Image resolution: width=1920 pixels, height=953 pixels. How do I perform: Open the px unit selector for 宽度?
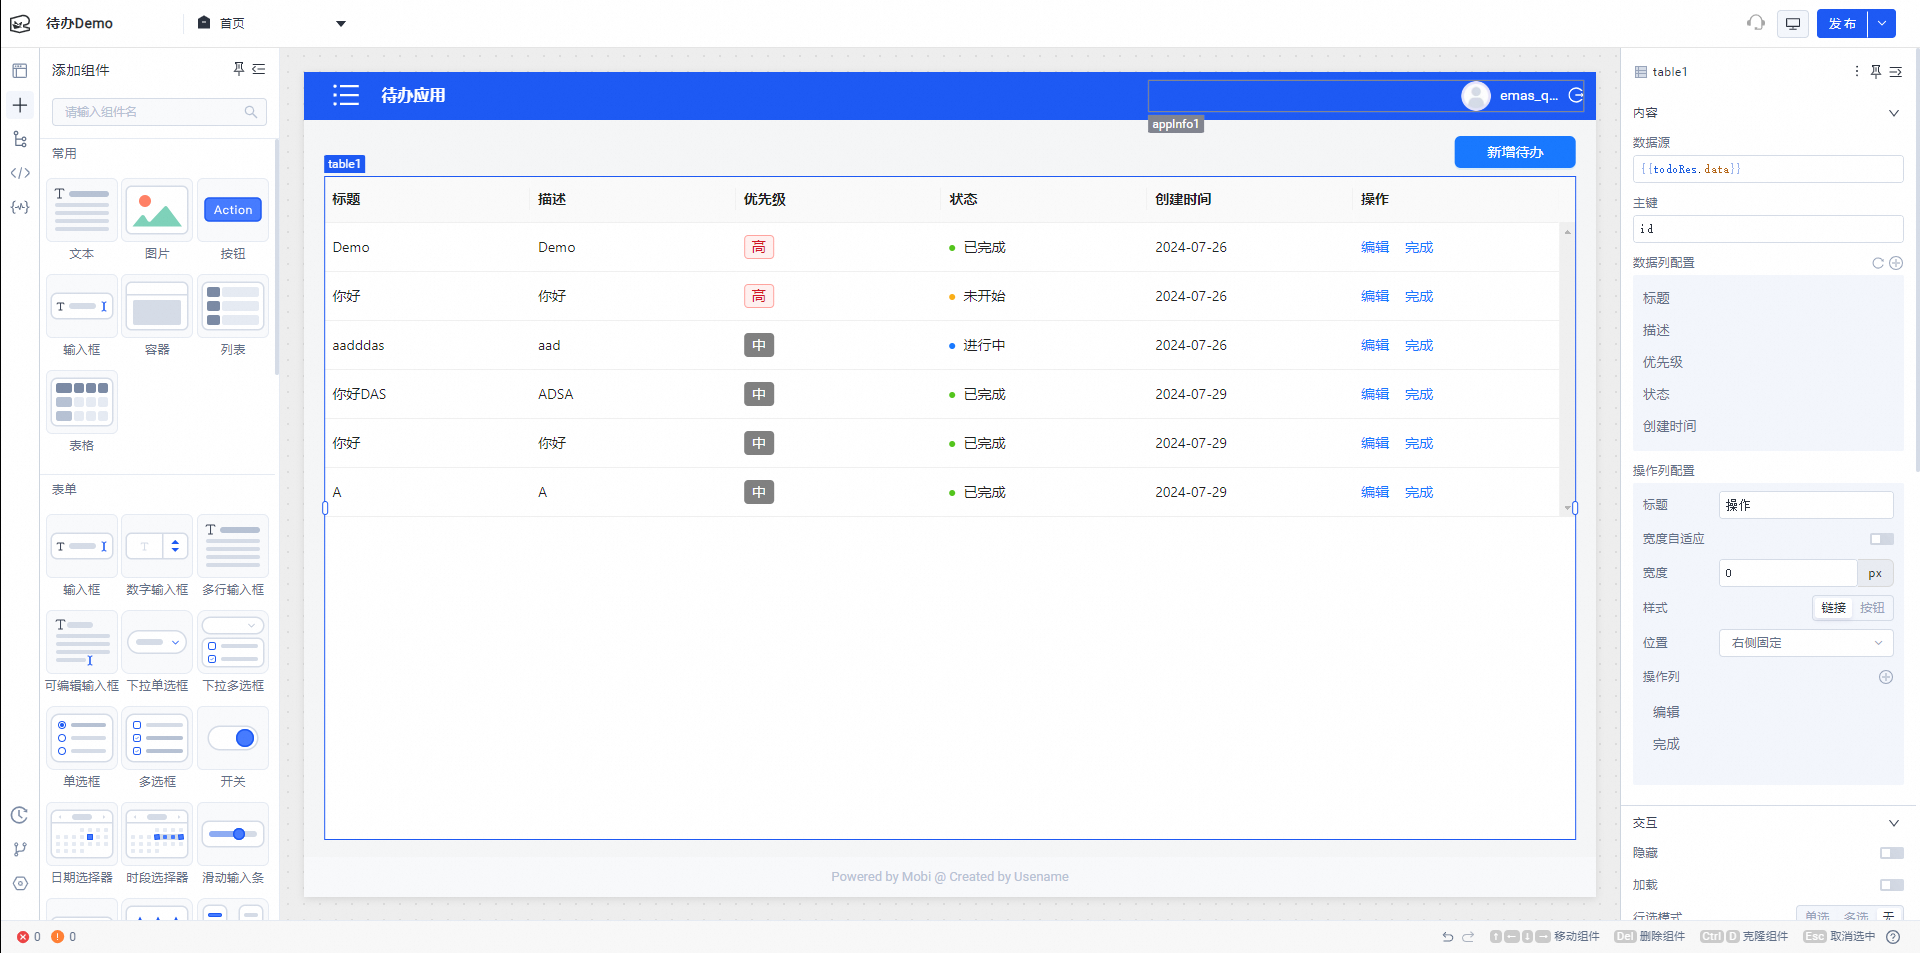(1875, 573)
